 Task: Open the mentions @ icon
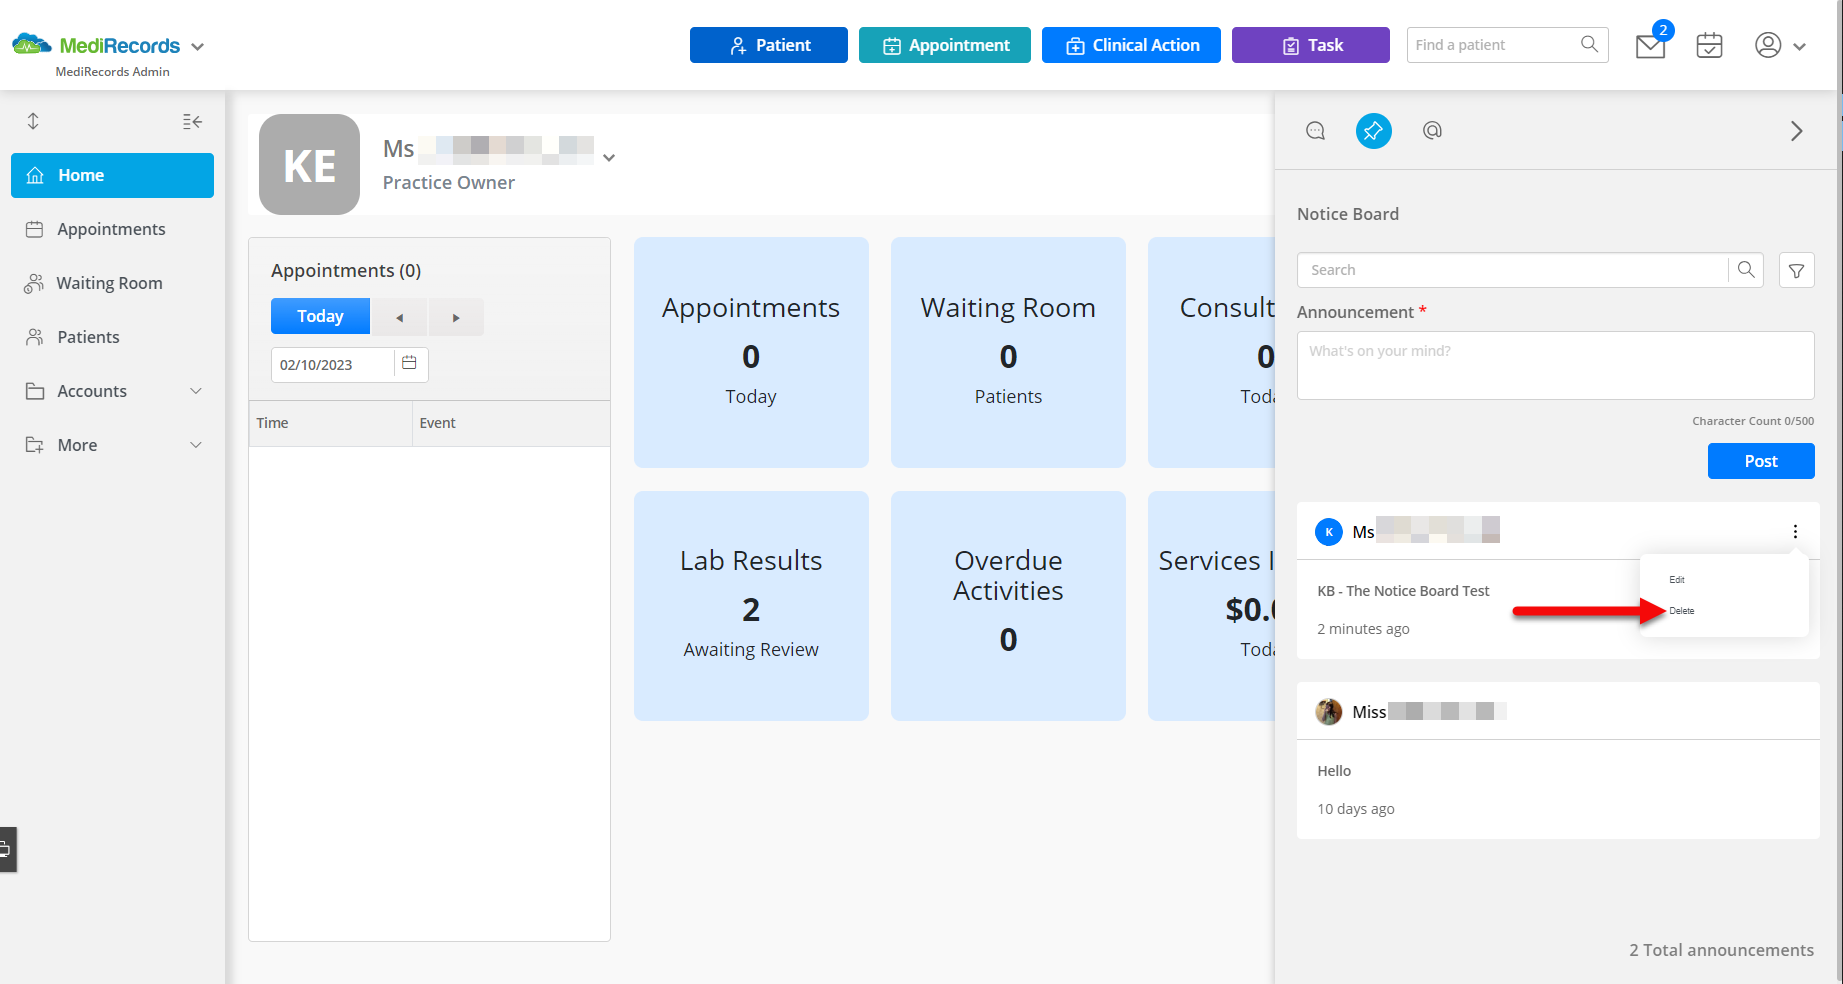[1432, 131]
